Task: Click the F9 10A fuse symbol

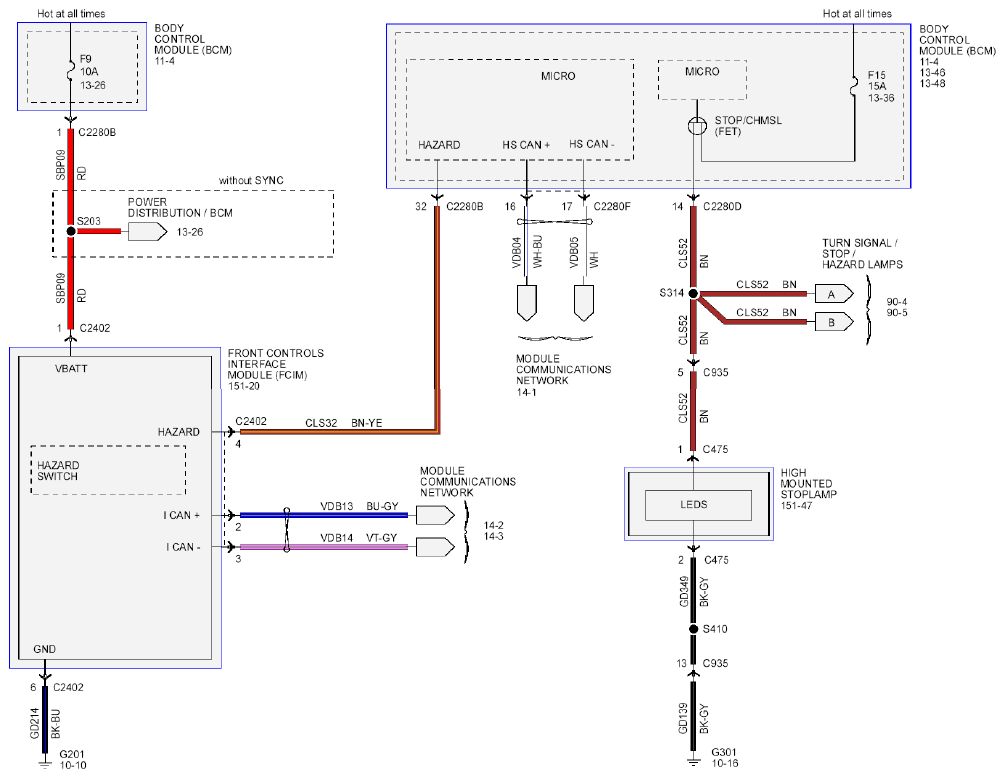Action: coord(71,70)
